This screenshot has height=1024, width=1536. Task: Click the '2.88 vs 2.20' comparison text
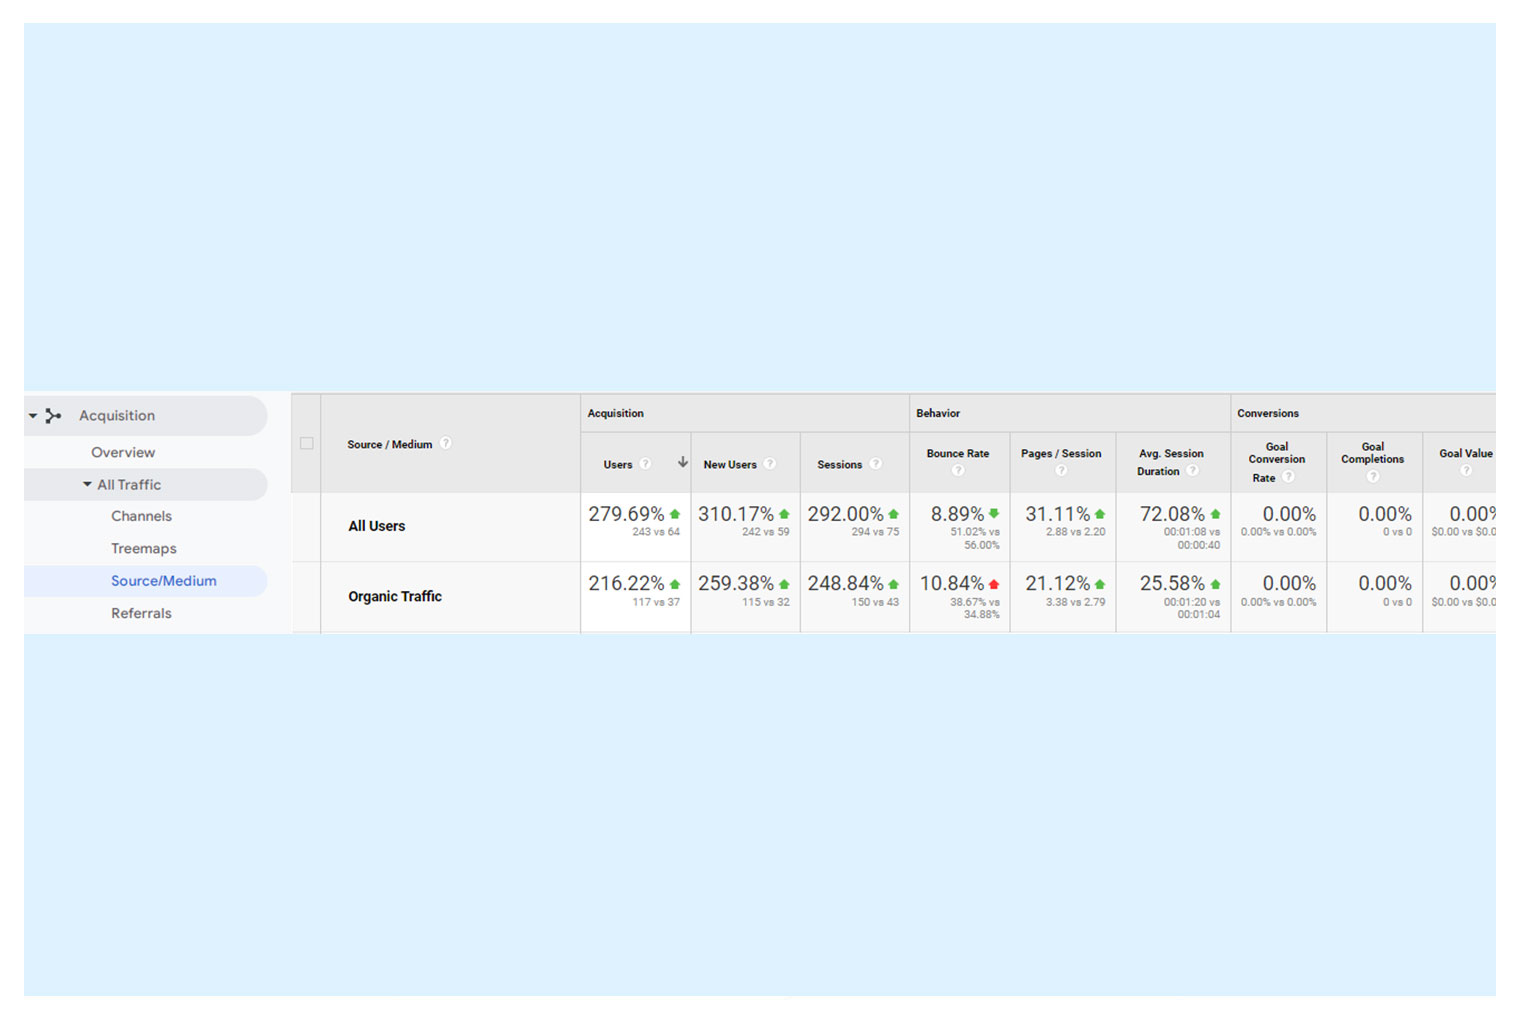[1076, 532]
